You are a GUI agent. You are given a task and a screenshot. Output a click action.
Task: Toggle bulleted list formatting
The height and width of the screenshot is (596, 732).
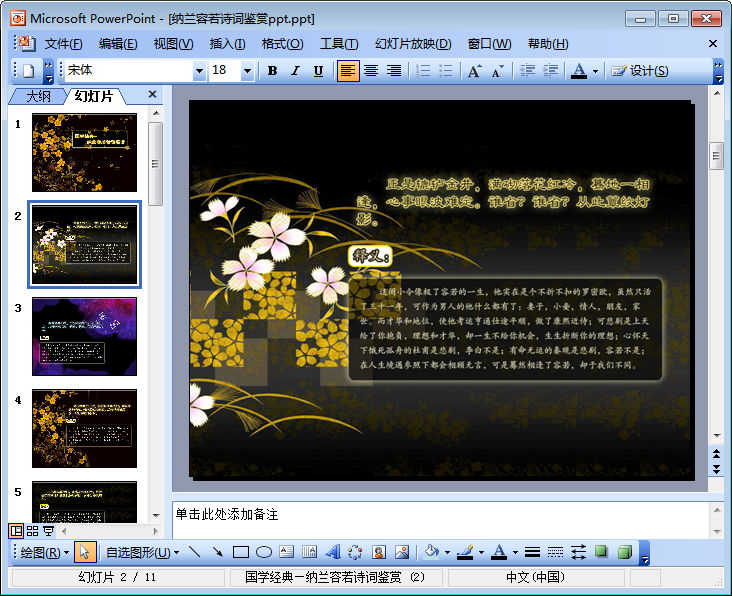coord(446,71)
